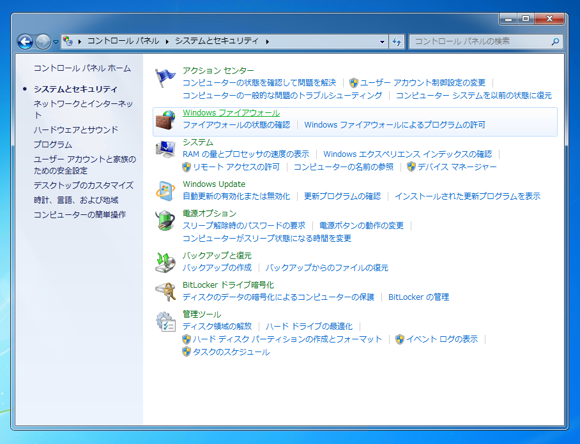
Task: Select ネットワークとインターネット in sidebar
Action: 83,109
